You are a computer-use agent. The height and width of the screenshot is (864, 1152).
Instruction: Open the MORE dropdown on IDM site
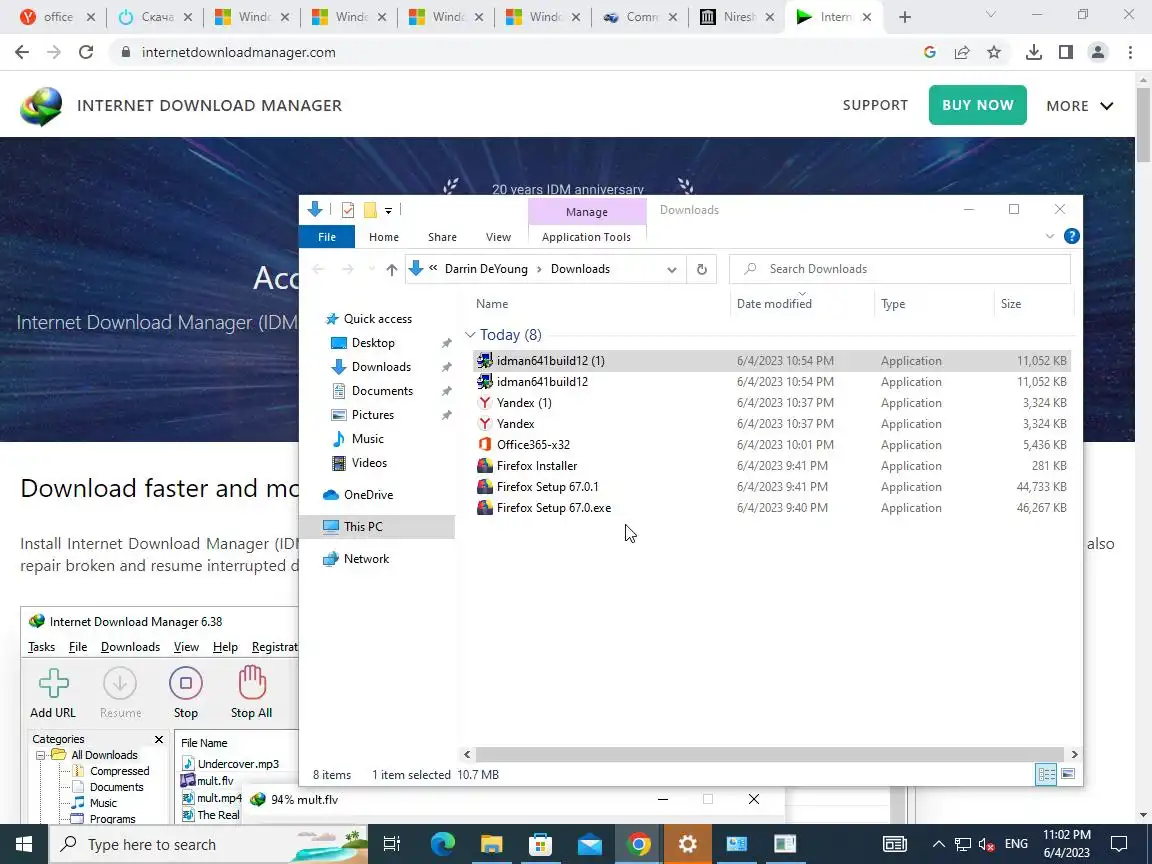(1080, 106)
